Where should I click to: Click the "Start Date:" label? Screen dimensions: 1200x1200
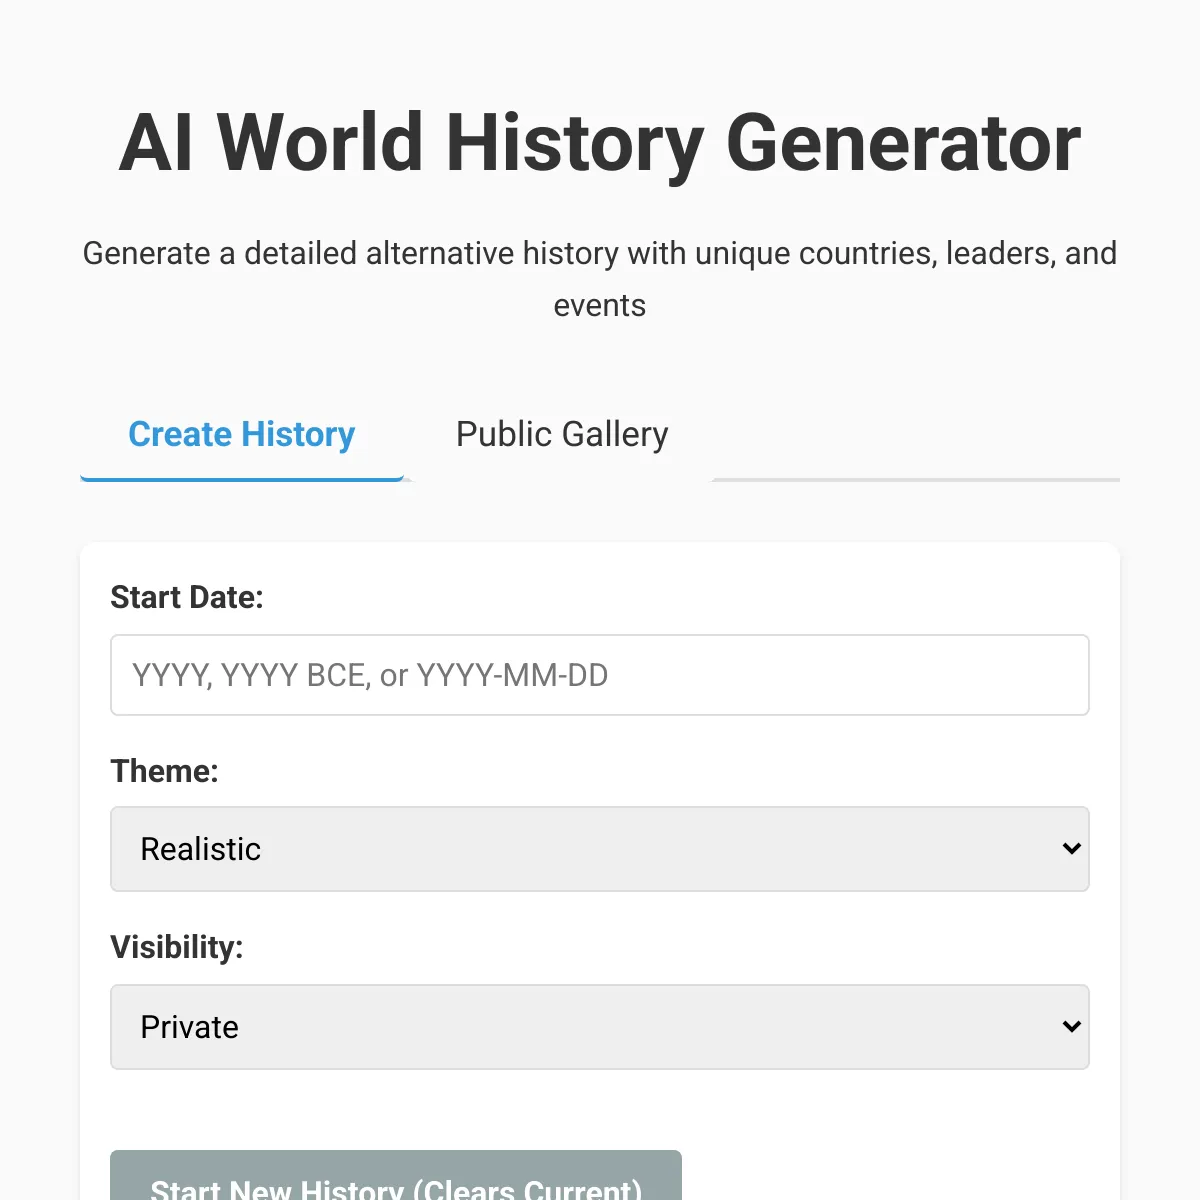(x=187, y=597)
